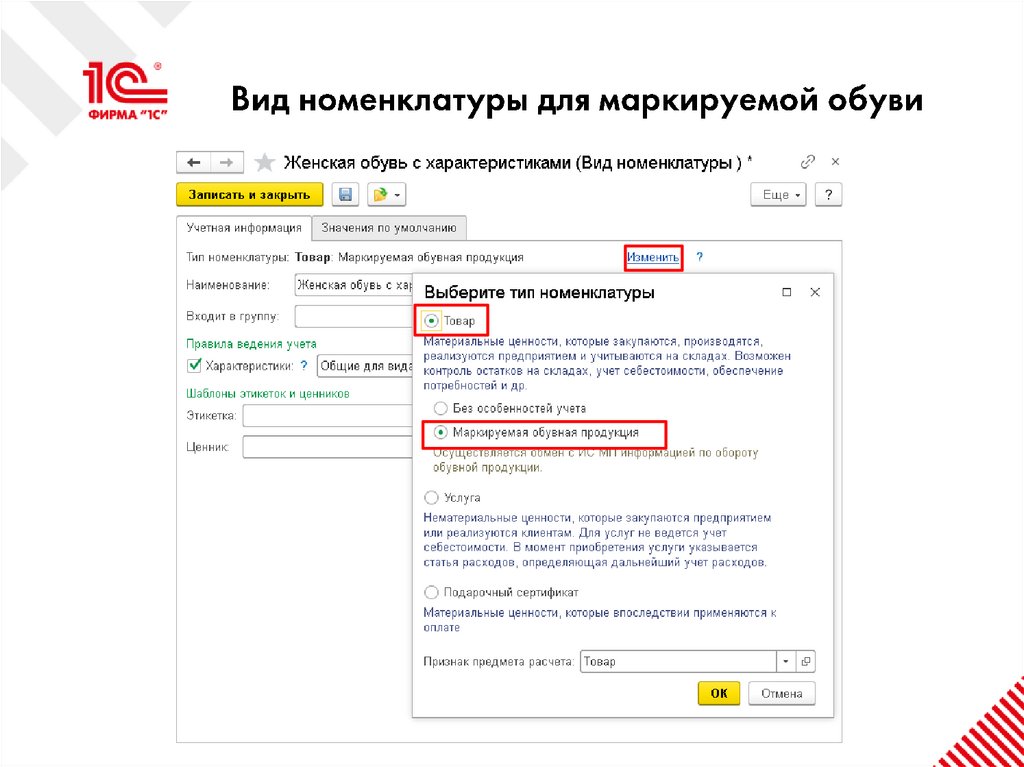The height and width of the screenshot is (767, 1024).
Task: Toggle the Характеристики checkbox
Action: click(194, 366)
